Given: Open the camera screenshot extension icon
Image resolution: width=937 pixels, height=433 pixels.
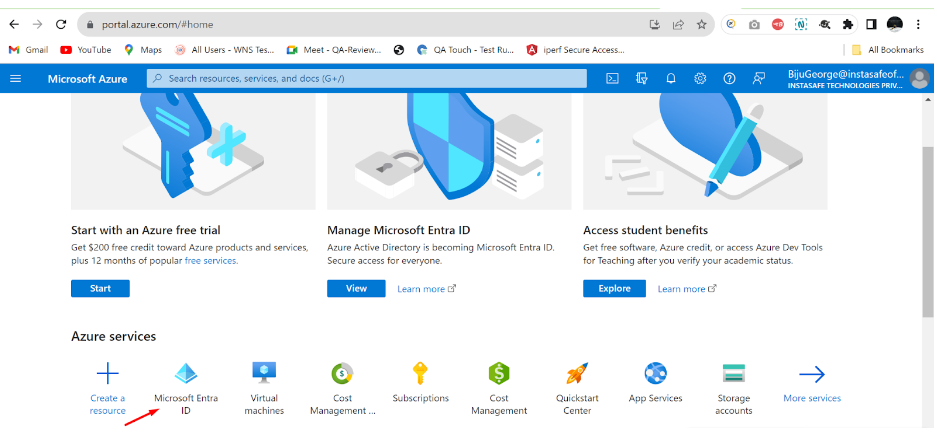Looking at the screenshot, I should click(754, 24).
